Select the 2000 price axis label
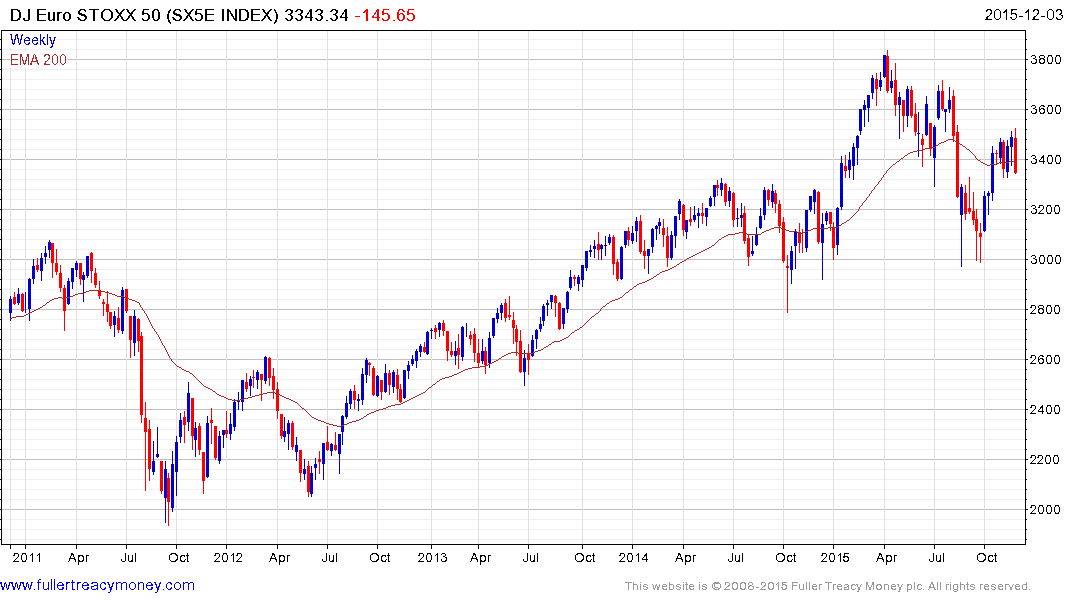Screen dimensions: 1075x600 click(1046, 510)
